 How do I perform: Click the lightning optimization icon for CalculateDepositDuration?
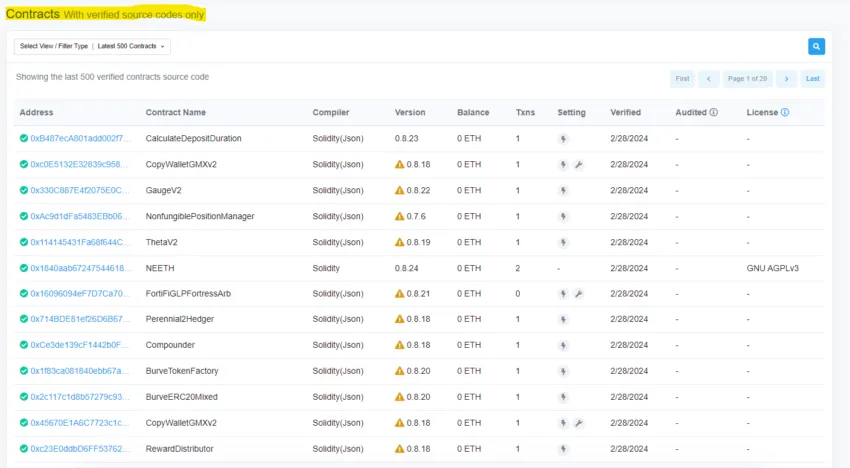[563, 139]
